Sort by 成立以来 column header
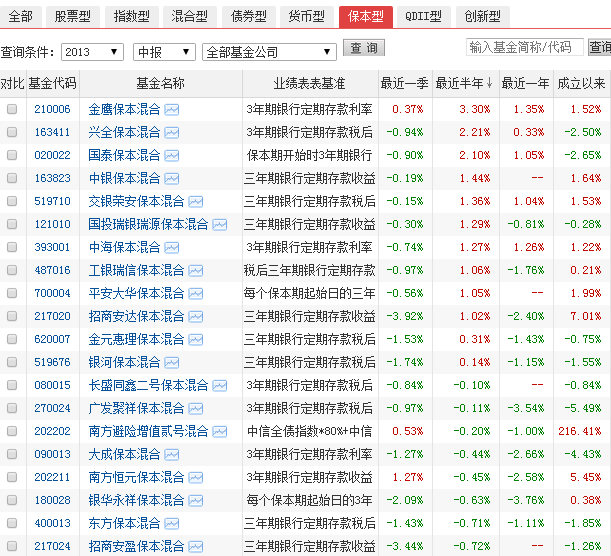Screen dimensions: 611x556 (x=581, y=83)
